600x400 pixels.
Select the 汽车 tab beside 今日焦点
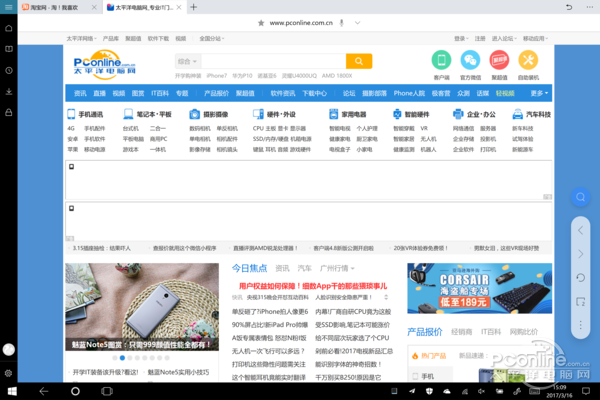point(305,268)
